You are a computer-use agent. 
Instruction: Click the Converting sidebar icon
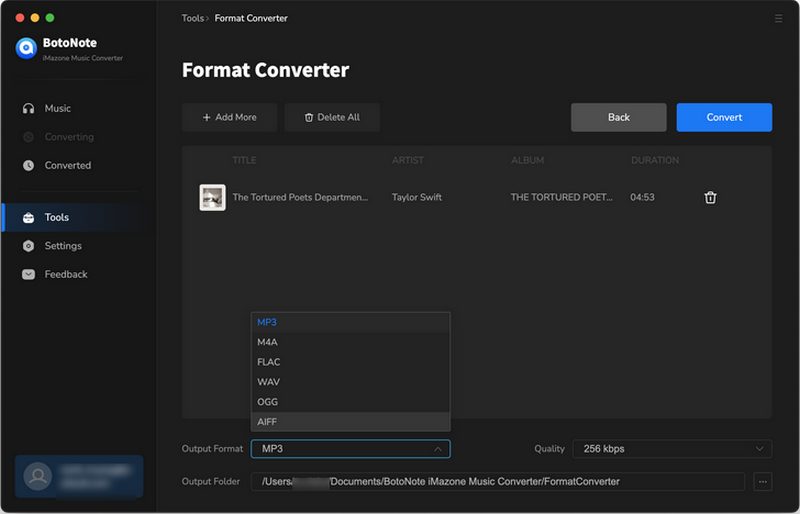click(x=29, y=137)
